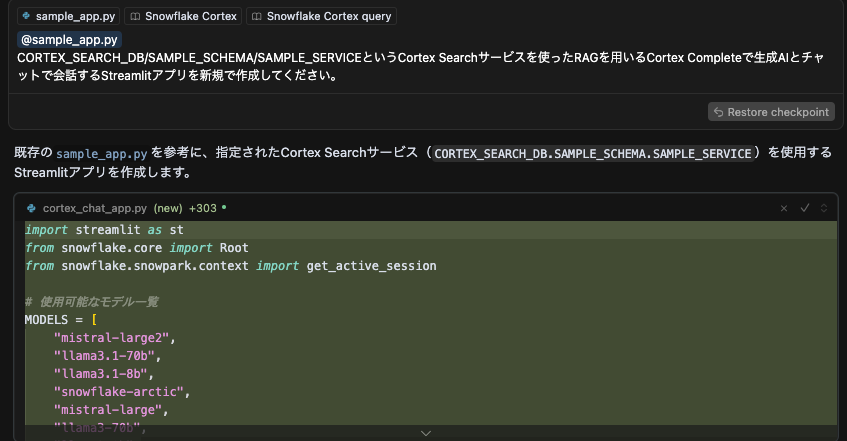Click the get_active_session import line
847x441 pixels.
tap(231, 266)
